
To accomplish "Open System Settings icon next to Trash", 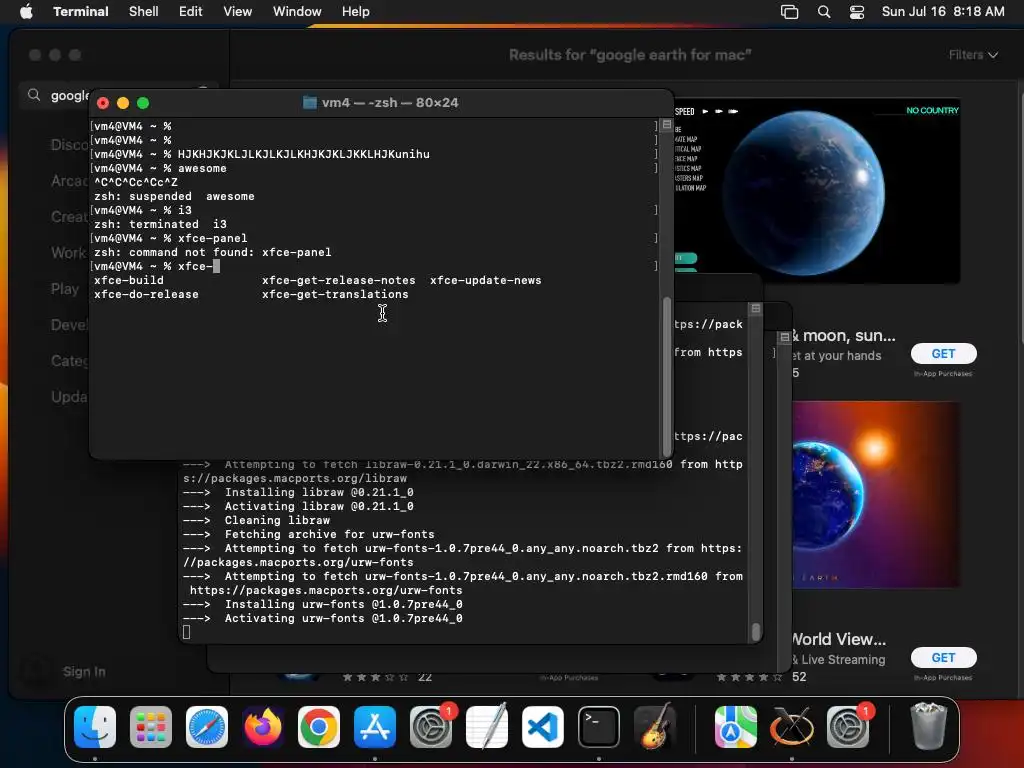I will point(848,727).
